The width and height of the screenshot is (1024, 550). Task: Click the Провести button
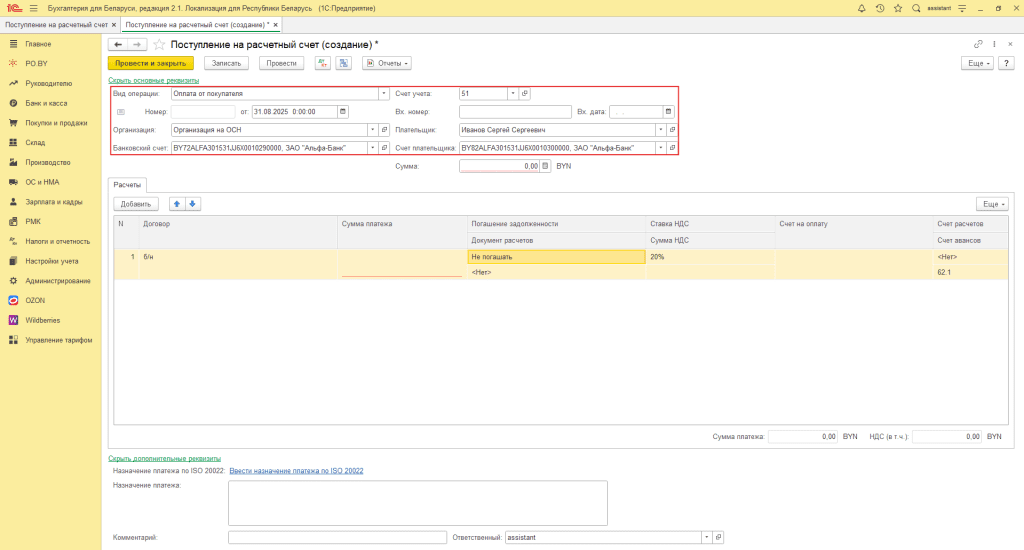281,63
